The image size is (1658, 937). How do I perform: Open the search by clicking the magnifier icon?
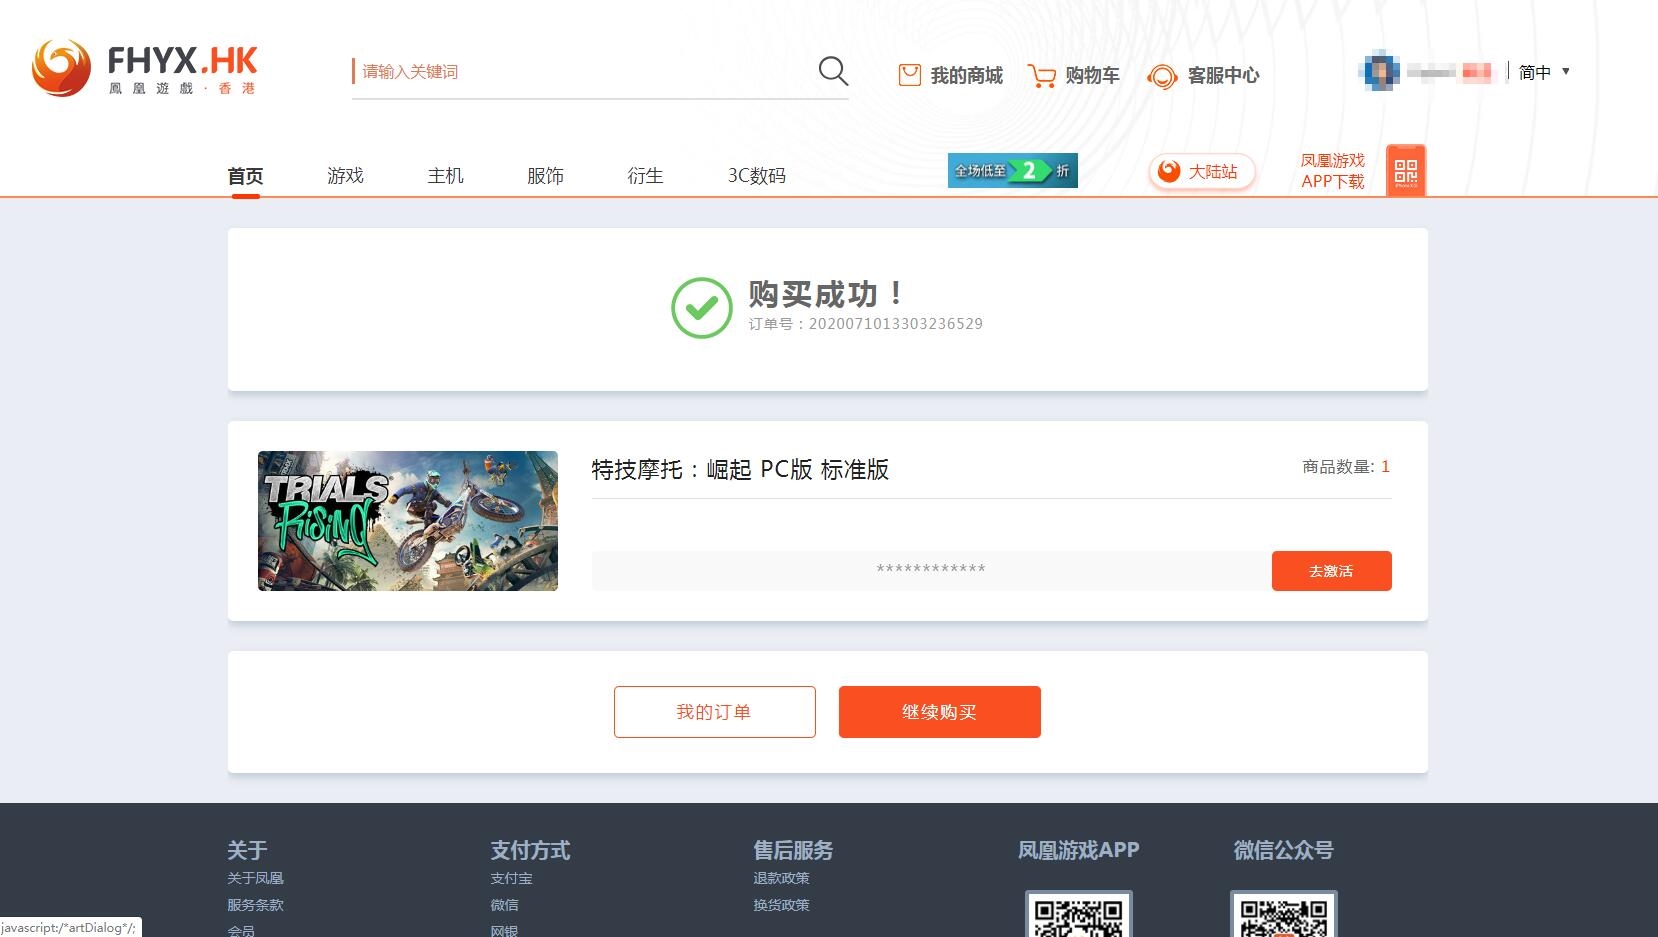click(833, 71)
